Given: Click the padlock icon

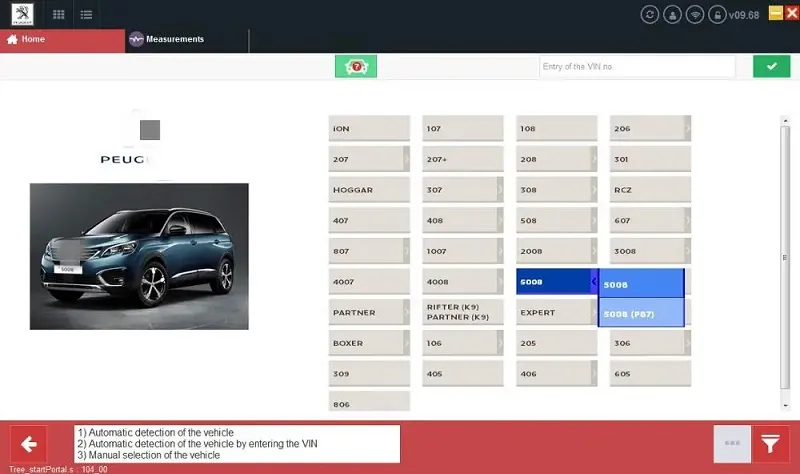Looking at the screenshot, I should [x=717, y=15].
